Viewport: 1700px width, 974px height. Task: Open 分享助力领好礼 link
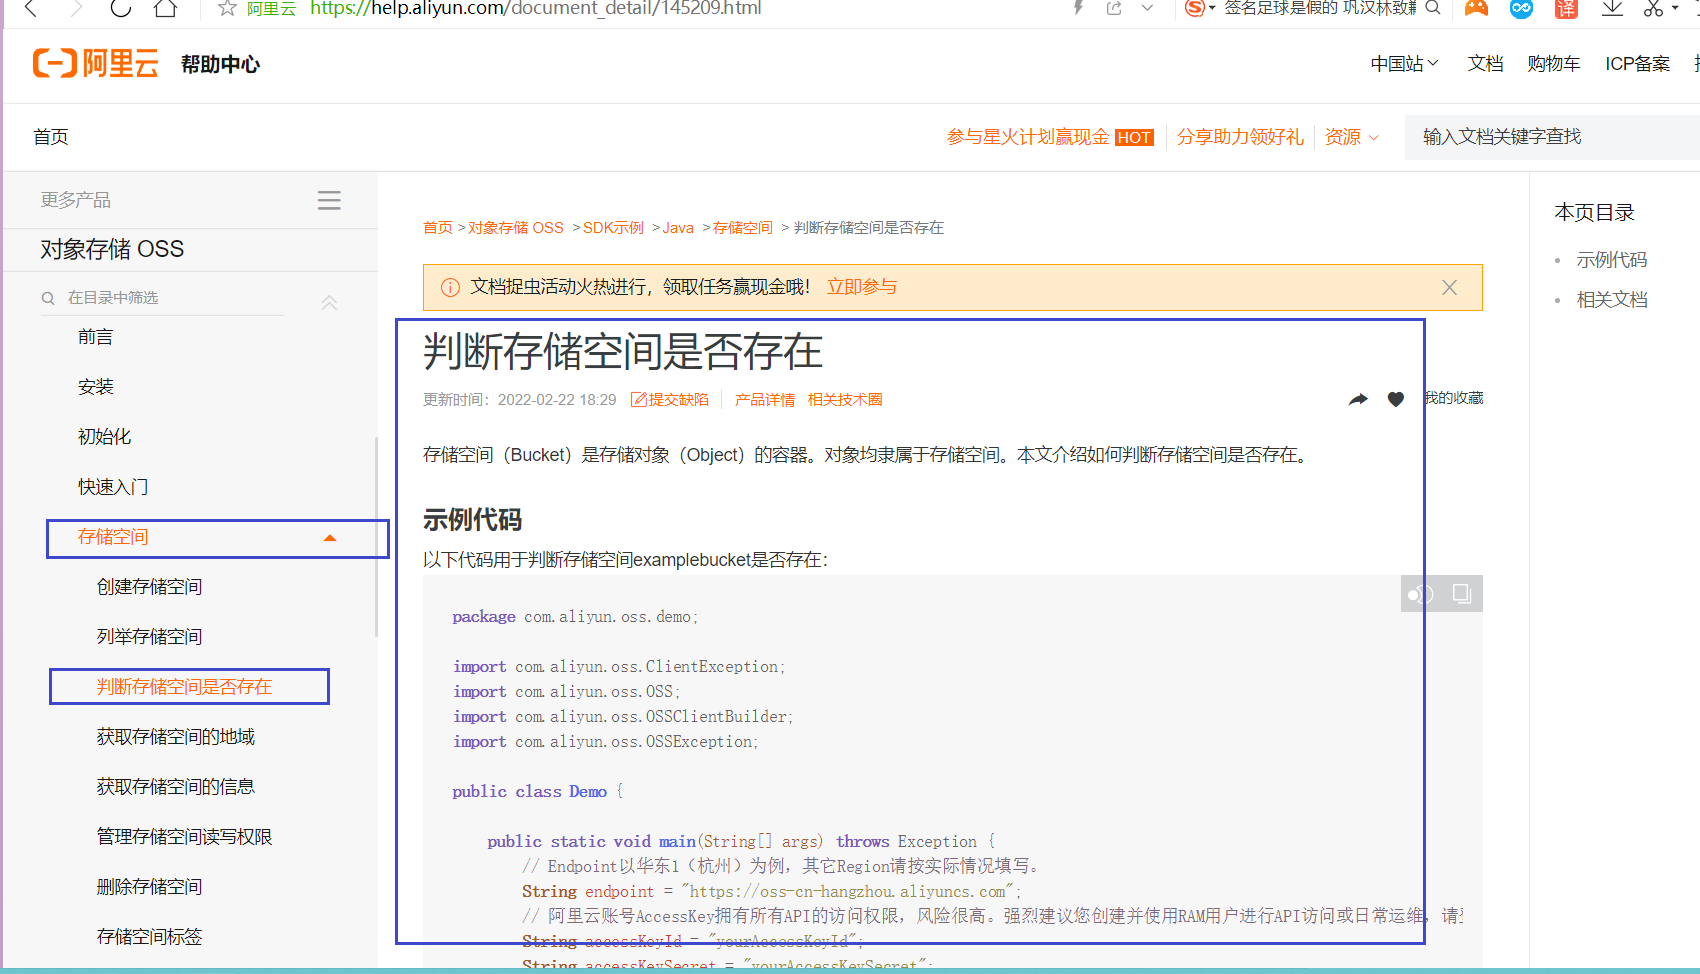[x=1240, y=137]
